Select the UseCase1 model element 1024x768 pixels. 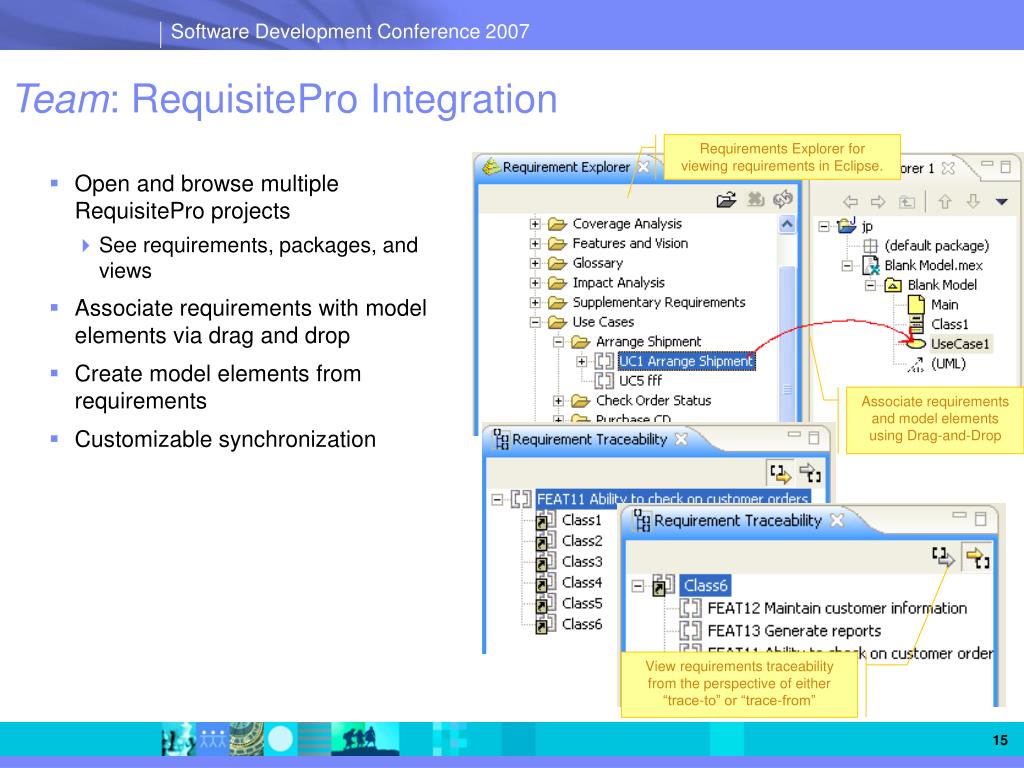click(959, 344)
